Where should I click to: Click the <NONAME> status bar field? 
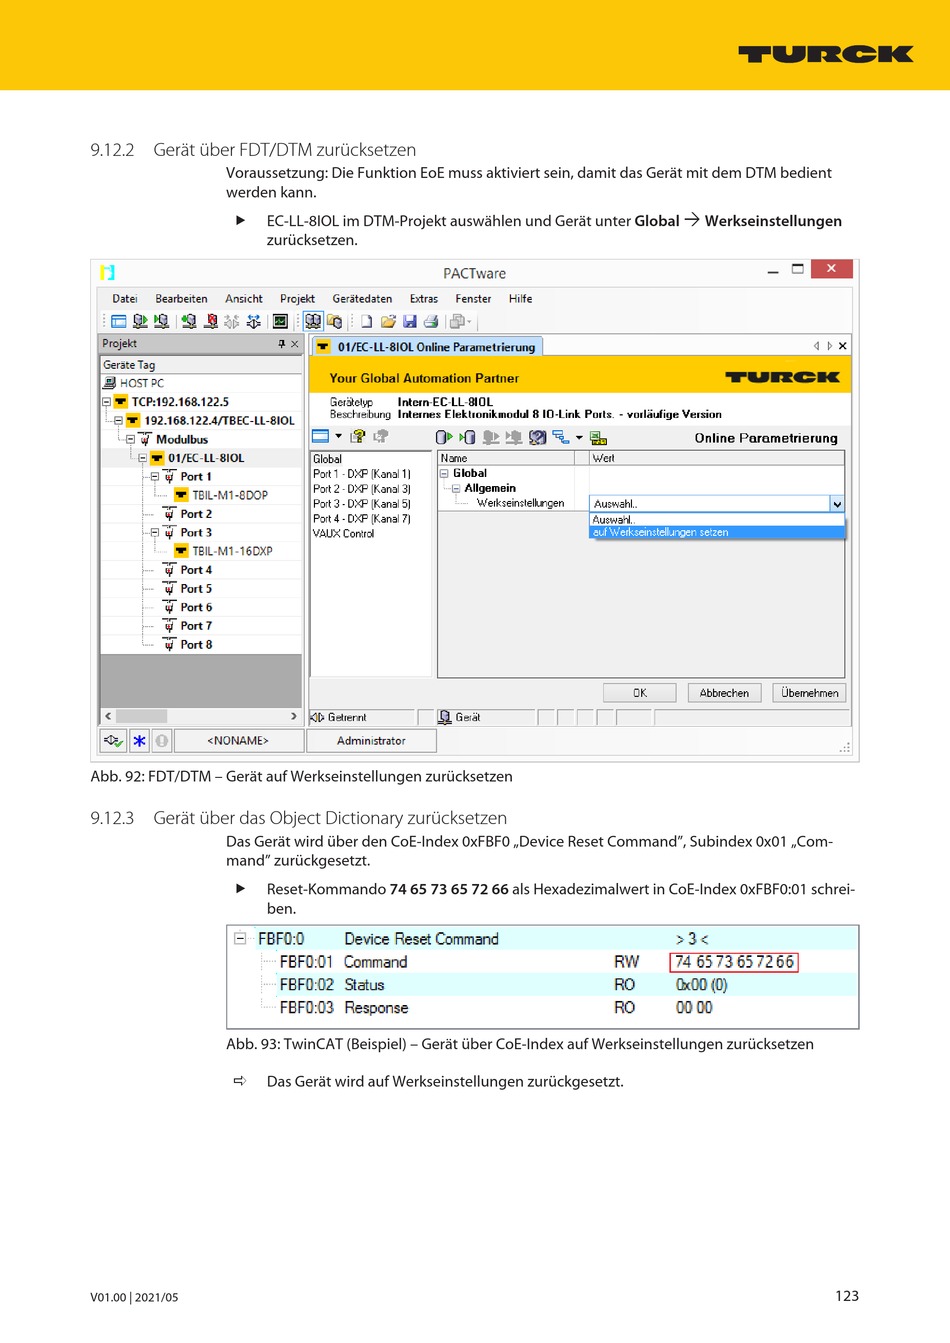coord(238,741)
